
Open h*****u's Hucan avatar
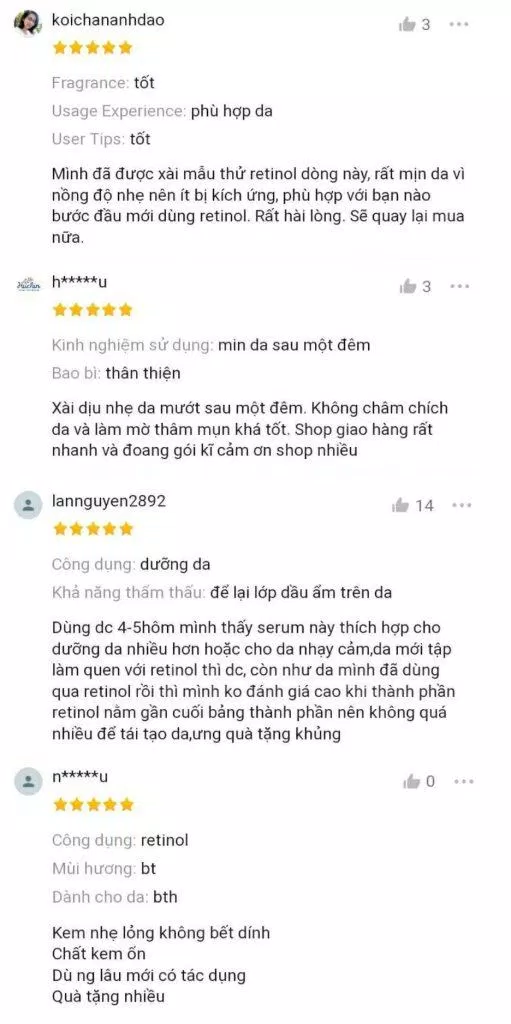point(28,285)
